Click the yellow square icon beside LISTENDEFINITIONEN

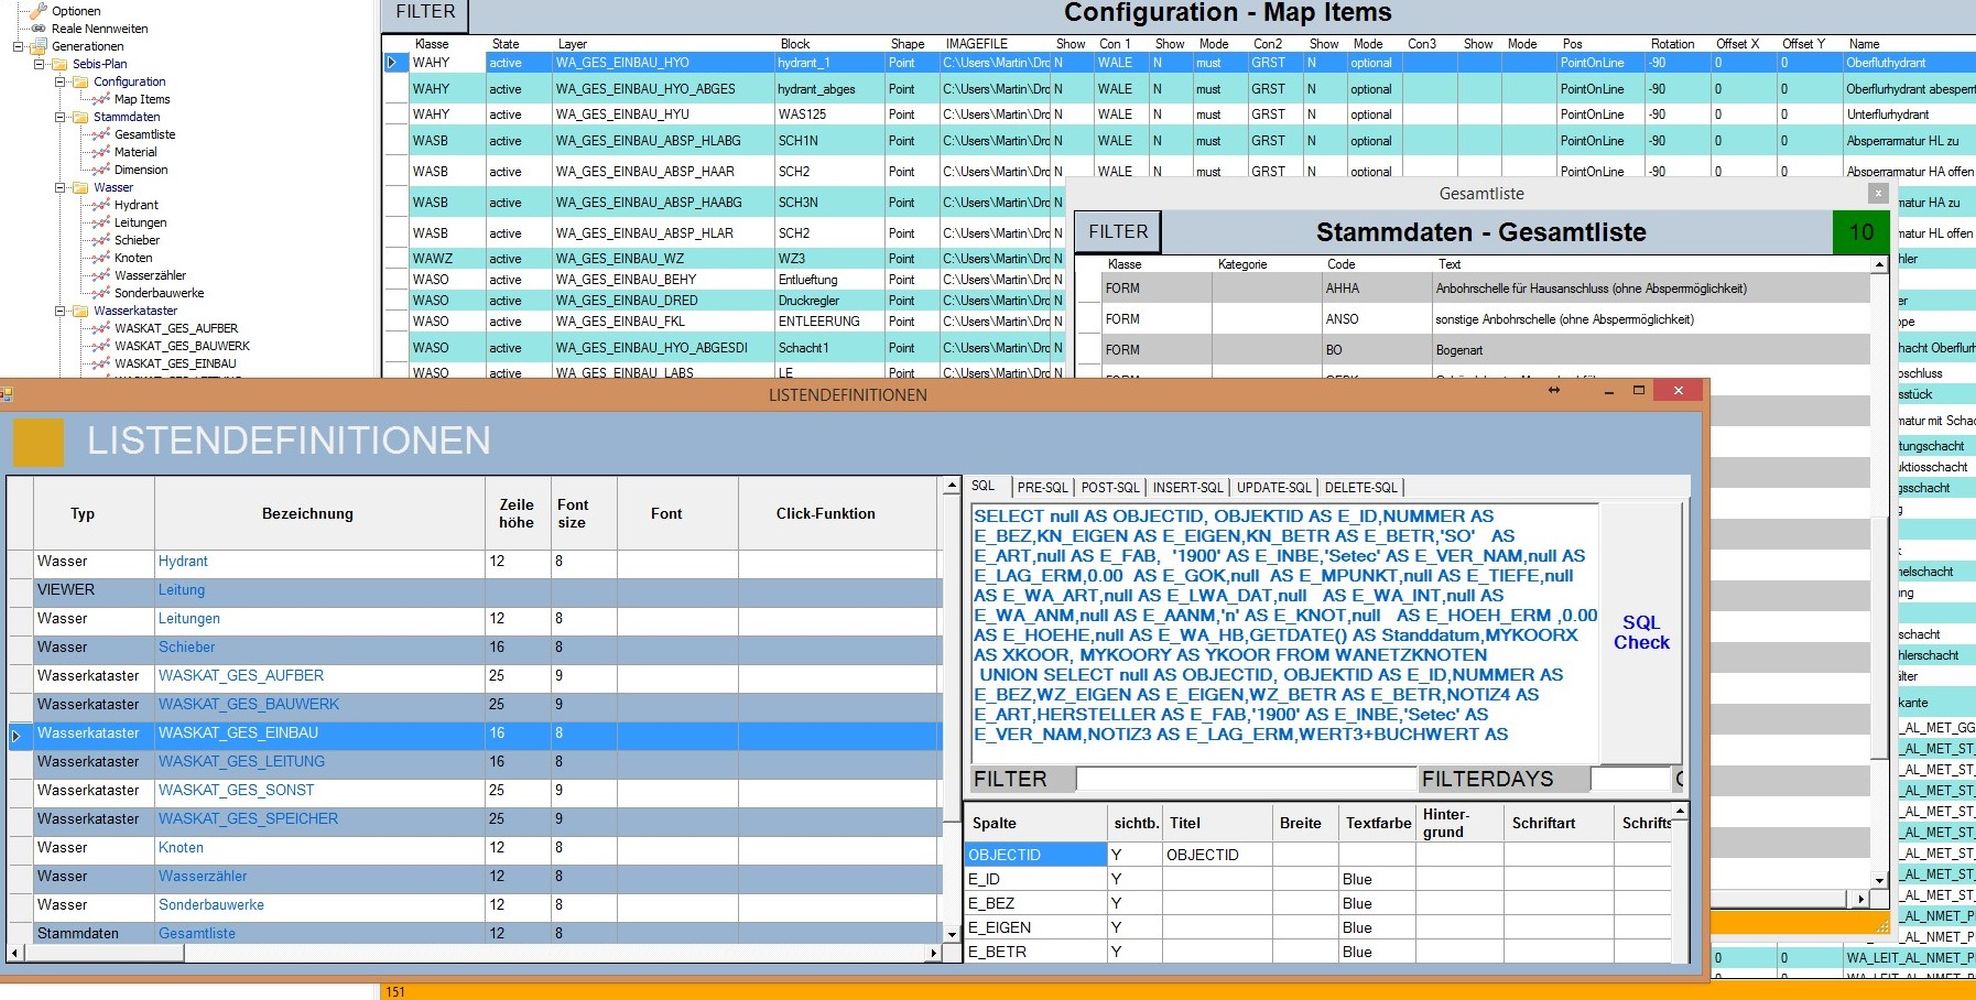38,442
